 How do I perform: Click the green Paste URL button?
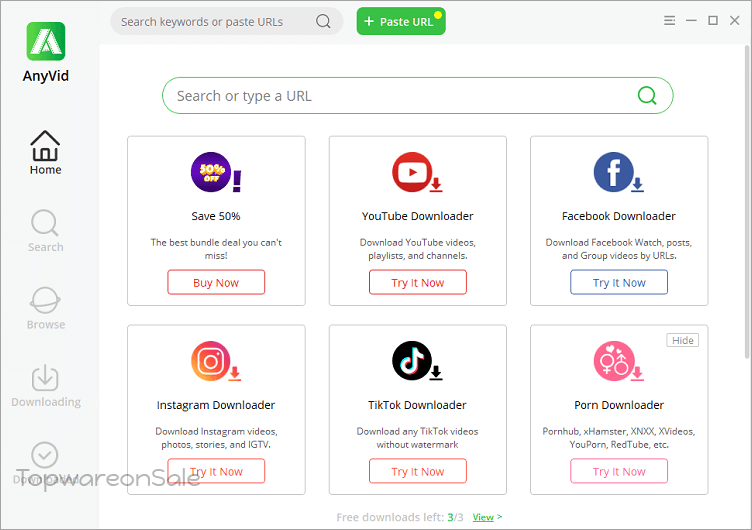click(401, 21)
